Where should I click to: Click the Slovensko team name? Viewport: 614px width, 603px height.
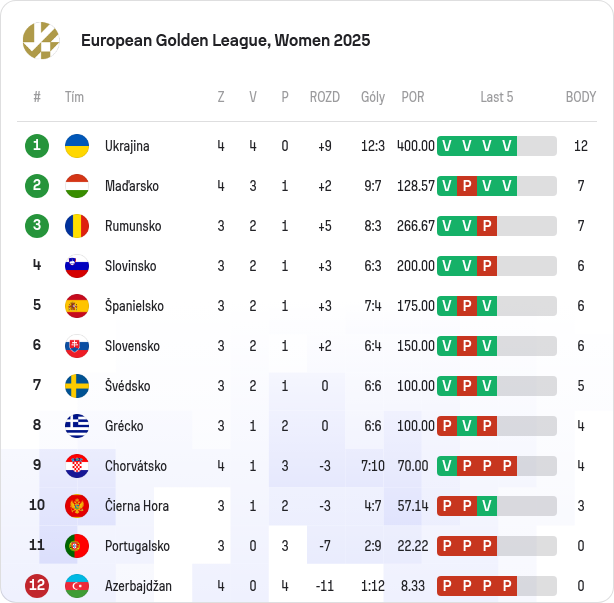[132, 346]
